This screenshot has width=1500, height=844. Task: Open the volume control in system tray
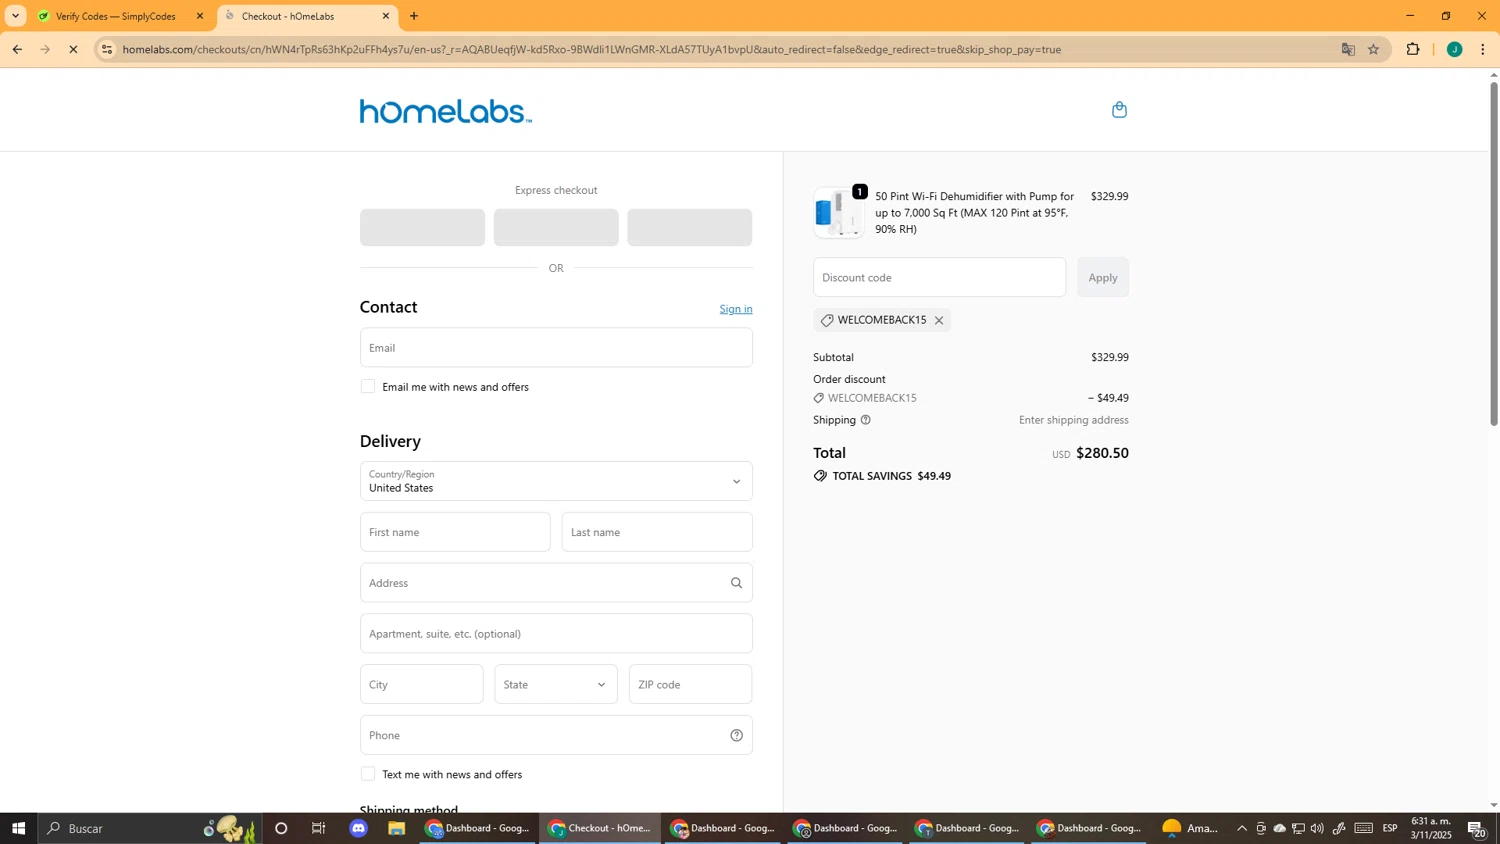tap(1317, 828)
